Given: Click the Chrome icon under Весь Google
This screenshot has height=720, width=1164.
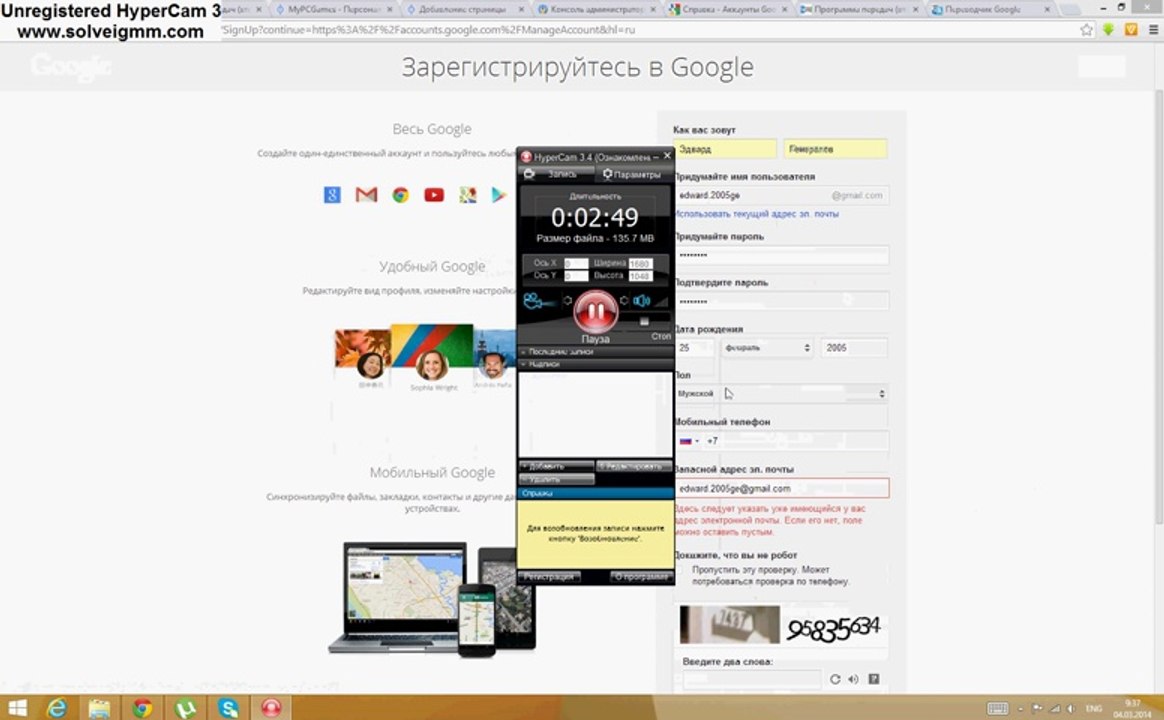Looking at the screenshot, I should 401,195.
